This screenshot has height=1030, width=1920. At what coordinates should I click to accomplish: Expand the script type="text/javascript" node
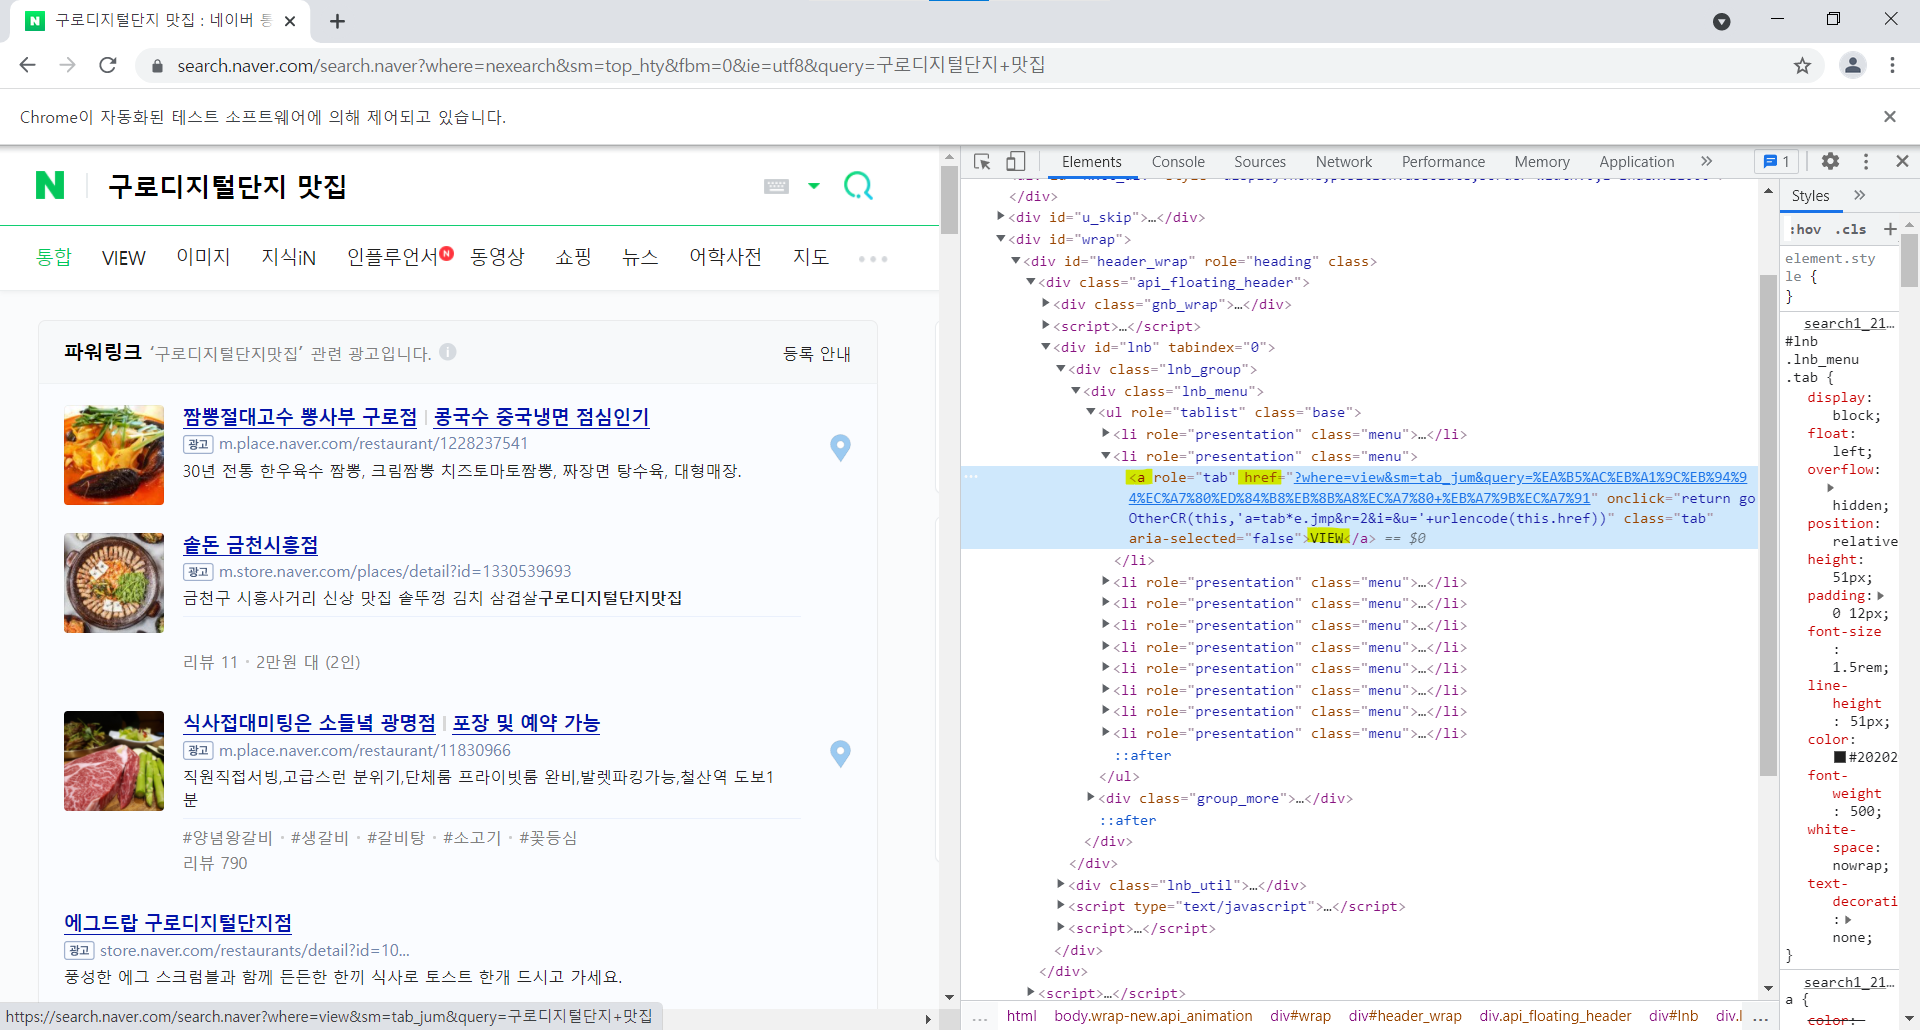pos(1061,905)
